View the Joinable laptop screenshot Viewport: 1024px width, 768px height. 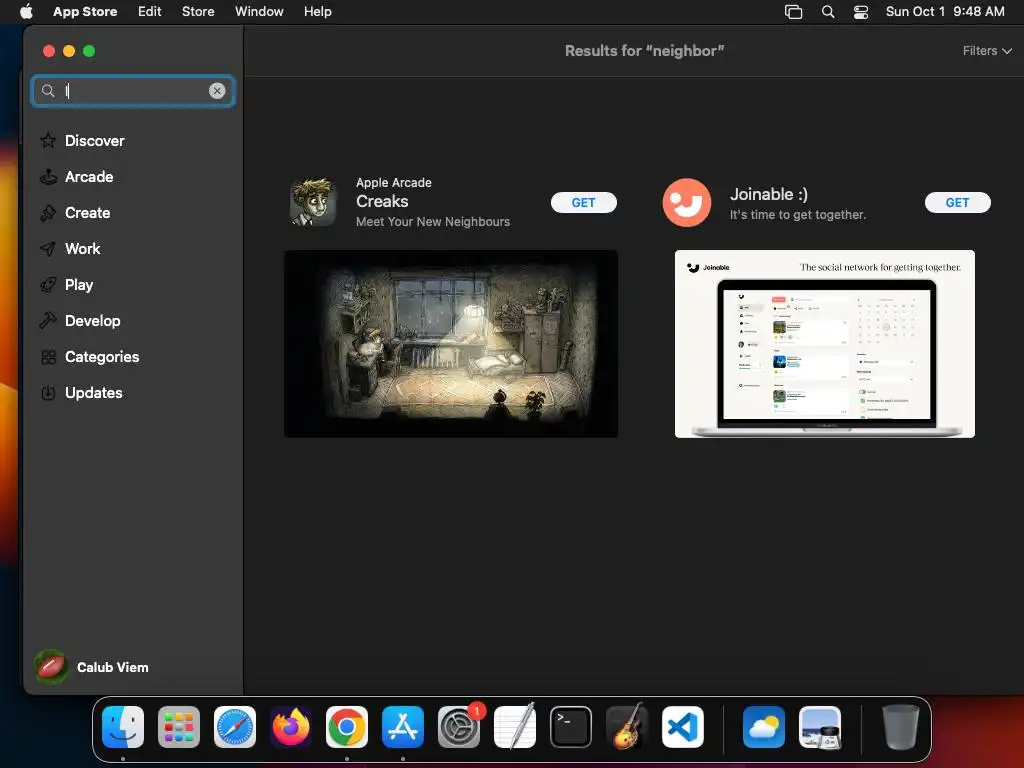pos(824,344)
